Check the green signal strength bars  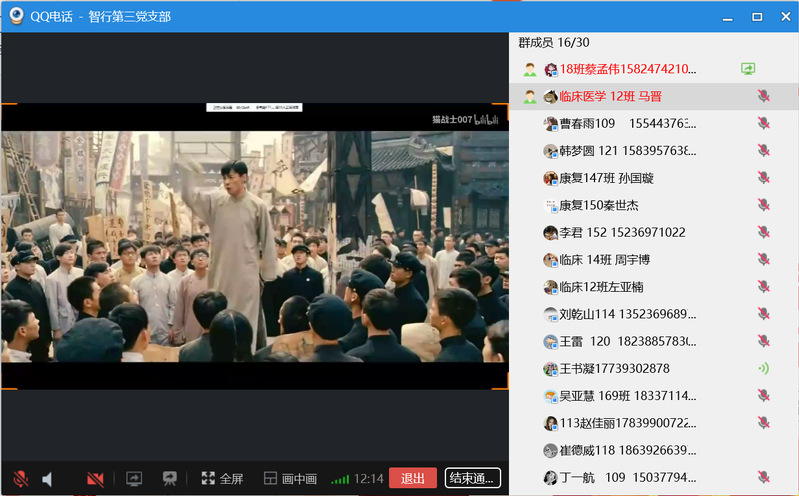(340, 479)
